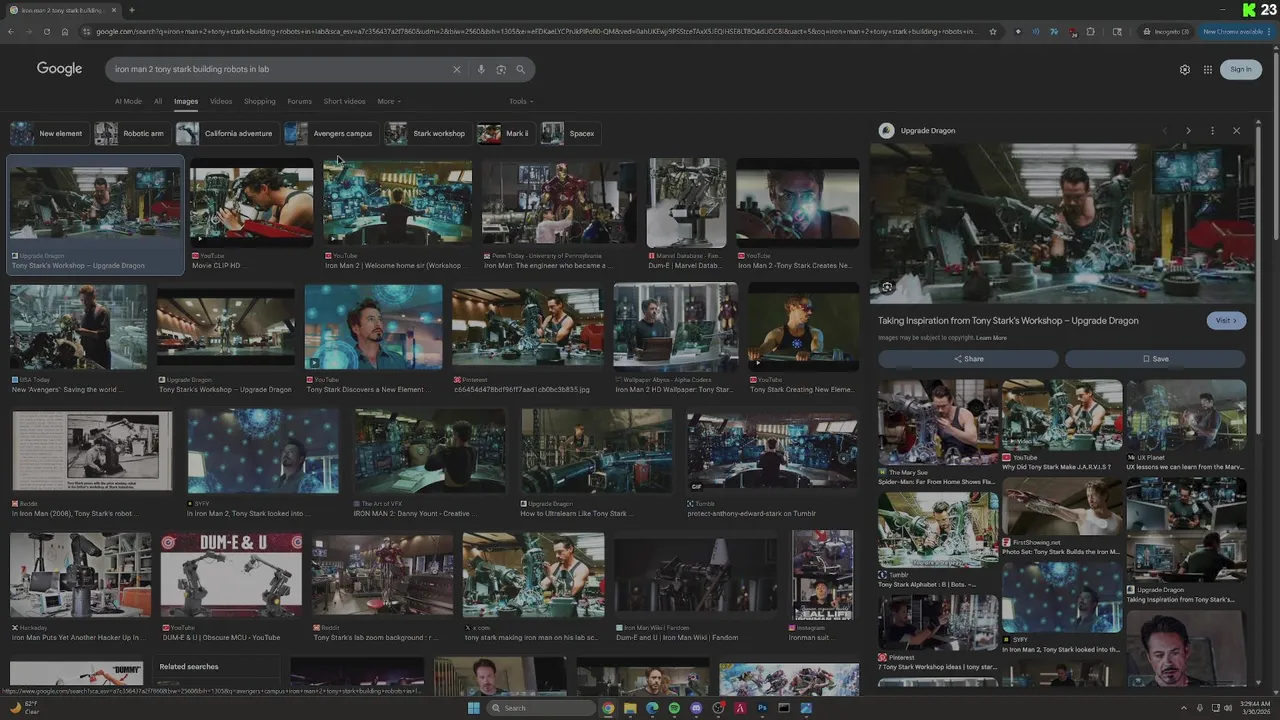Filter by Avengers campus chip
Screen dimensions: 1280x720
click(330, 133)
